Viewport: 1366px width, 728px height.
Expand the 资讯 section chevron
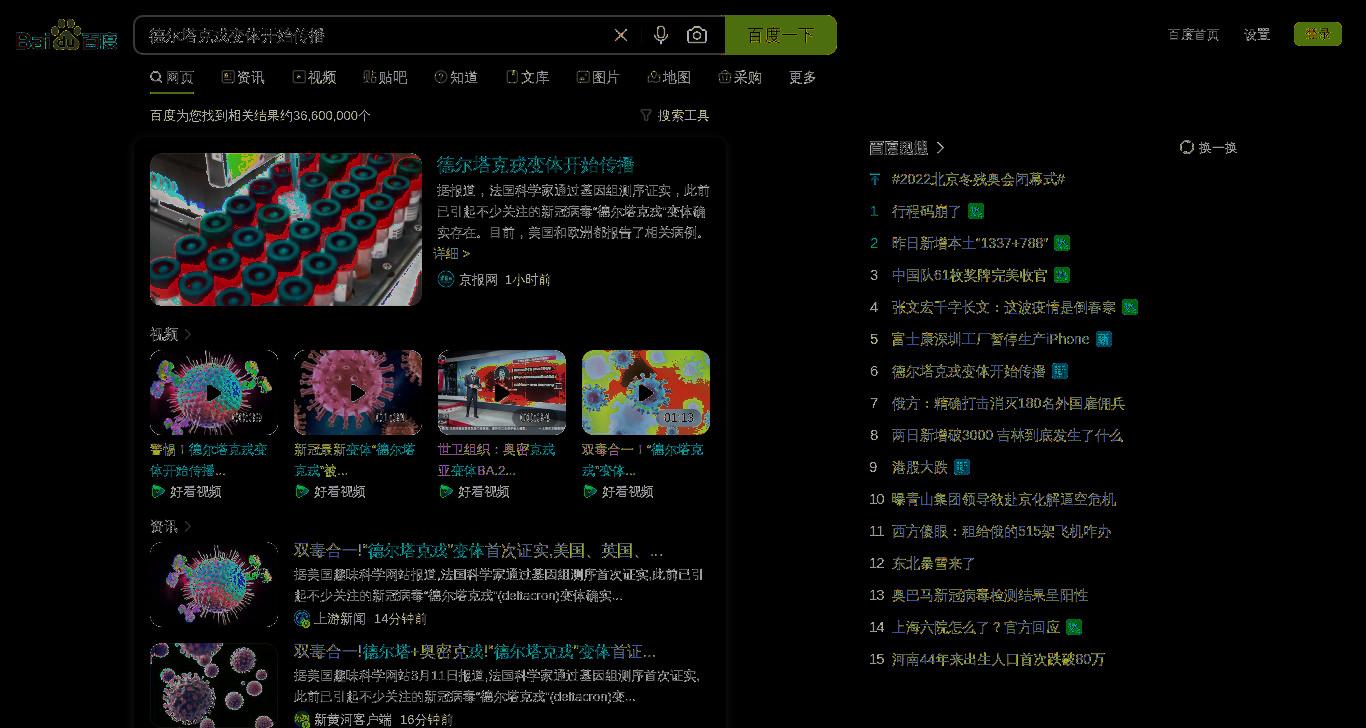187,526
